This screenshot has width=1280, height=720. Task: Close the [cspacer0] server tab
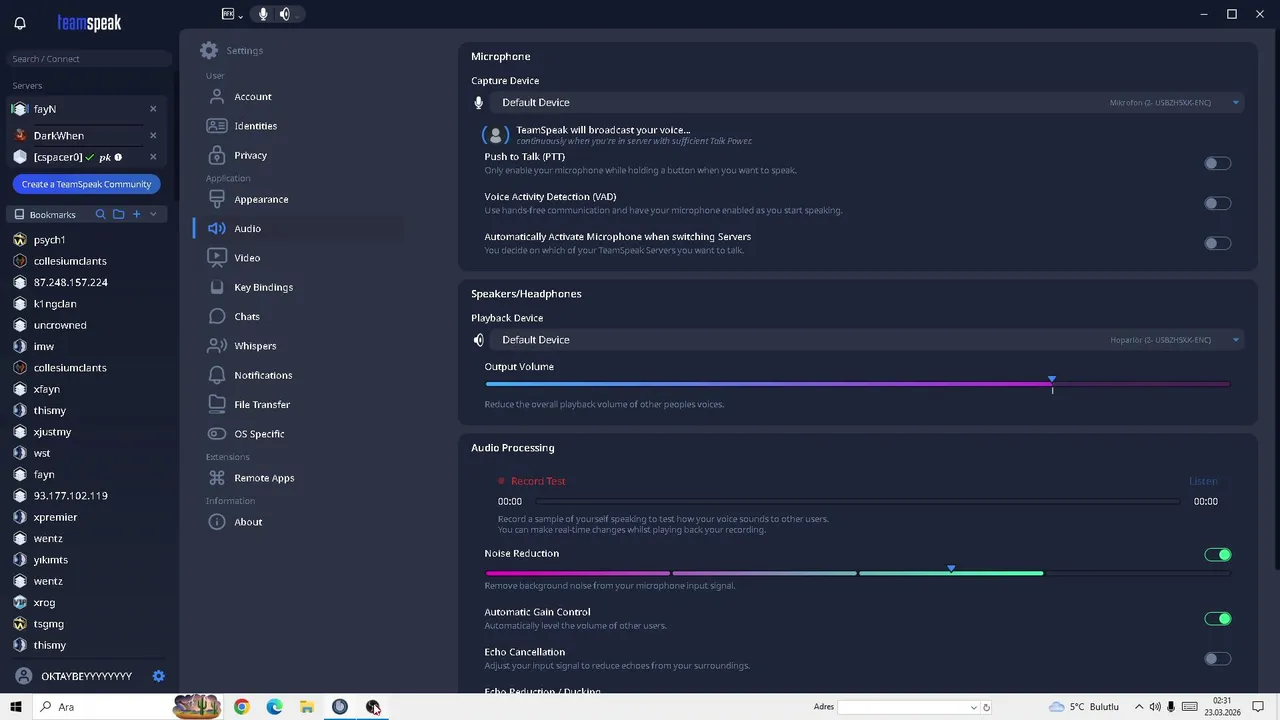click(153, 157)
